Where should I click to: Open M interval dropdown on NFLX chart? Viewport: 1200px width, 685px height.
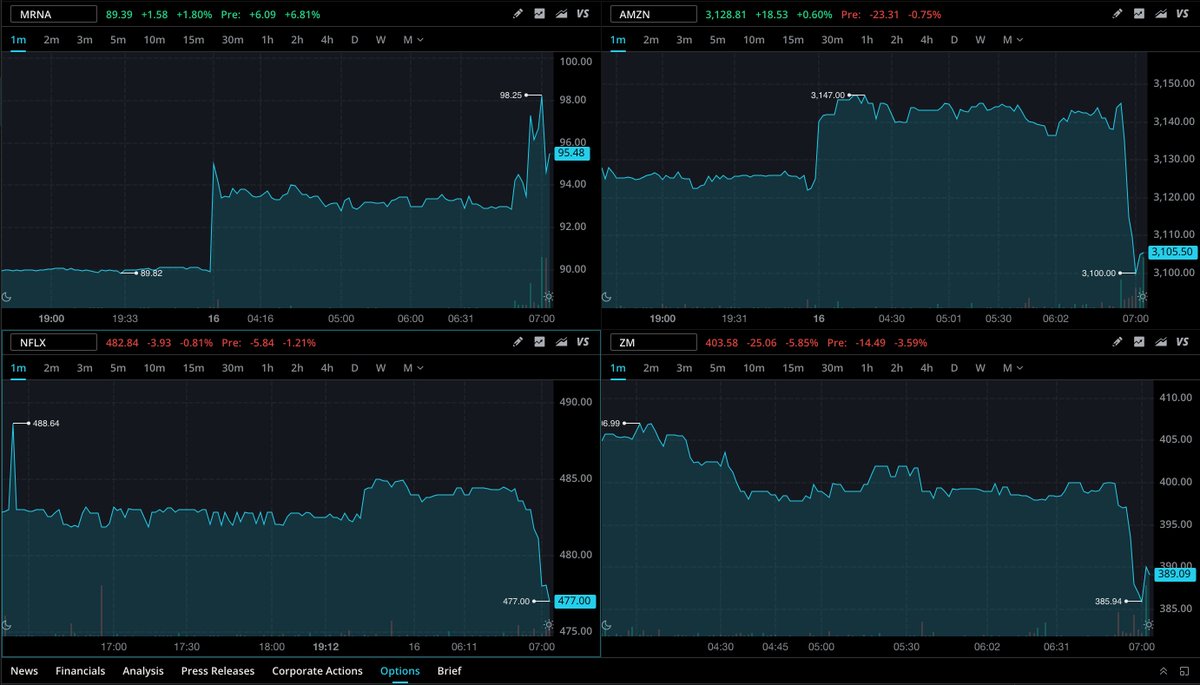tap(413, 368)
